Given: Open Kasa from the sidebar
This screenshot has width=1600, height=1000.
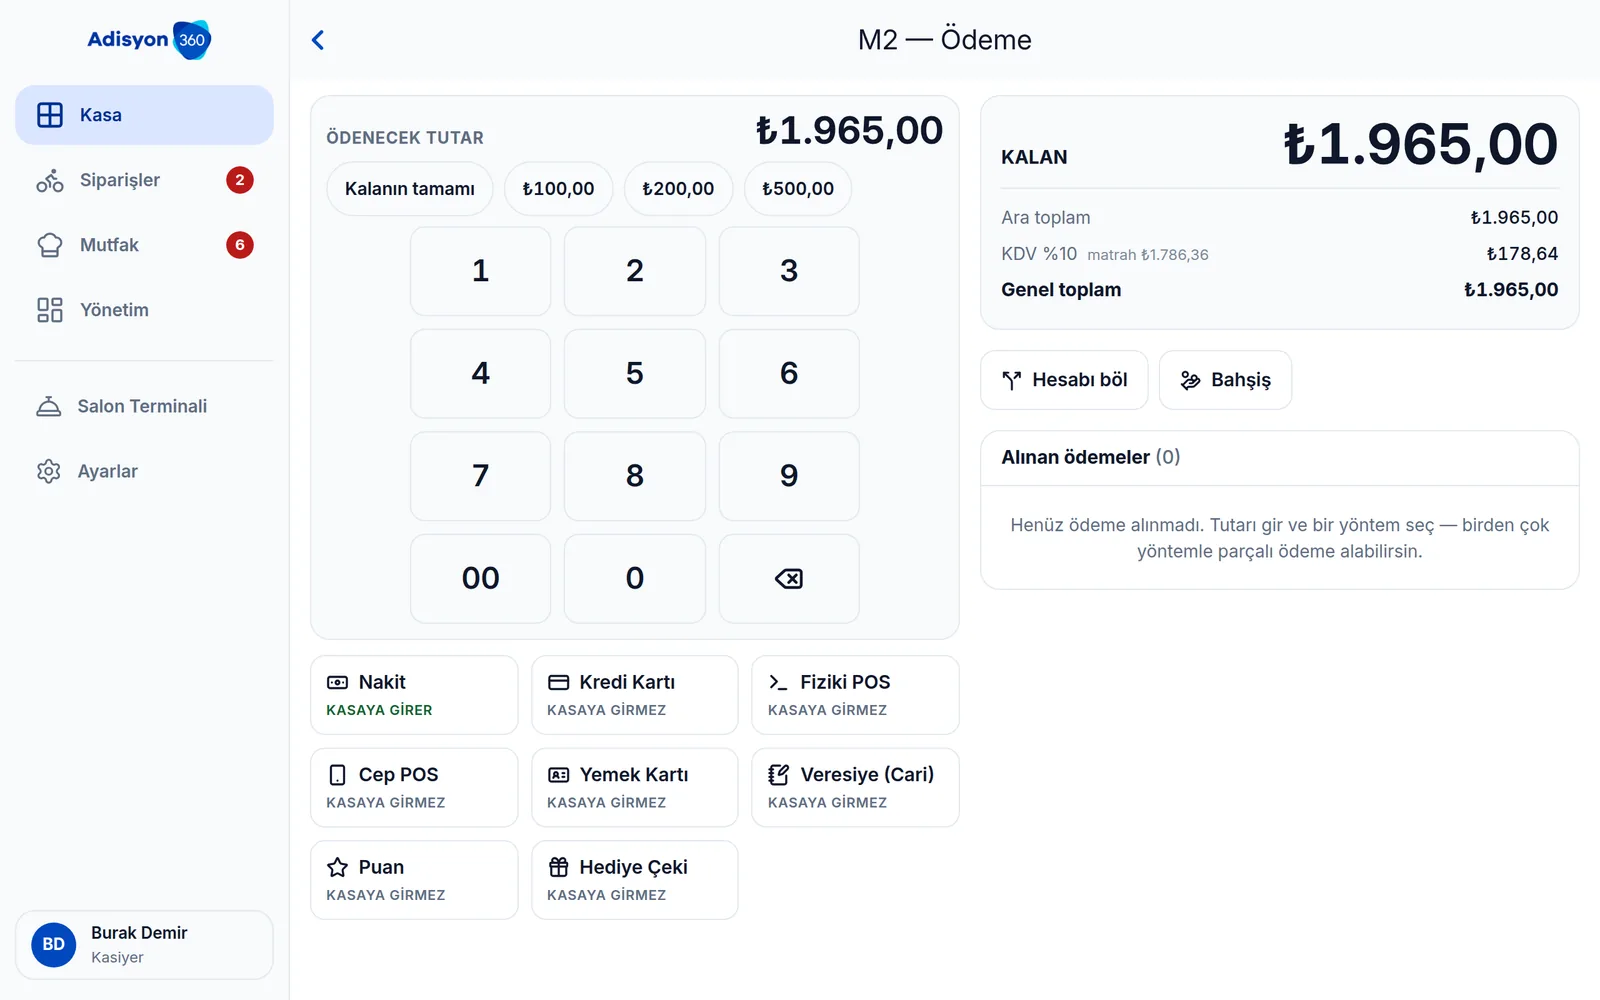Looking at the screenshot, I should click(144, 115).
